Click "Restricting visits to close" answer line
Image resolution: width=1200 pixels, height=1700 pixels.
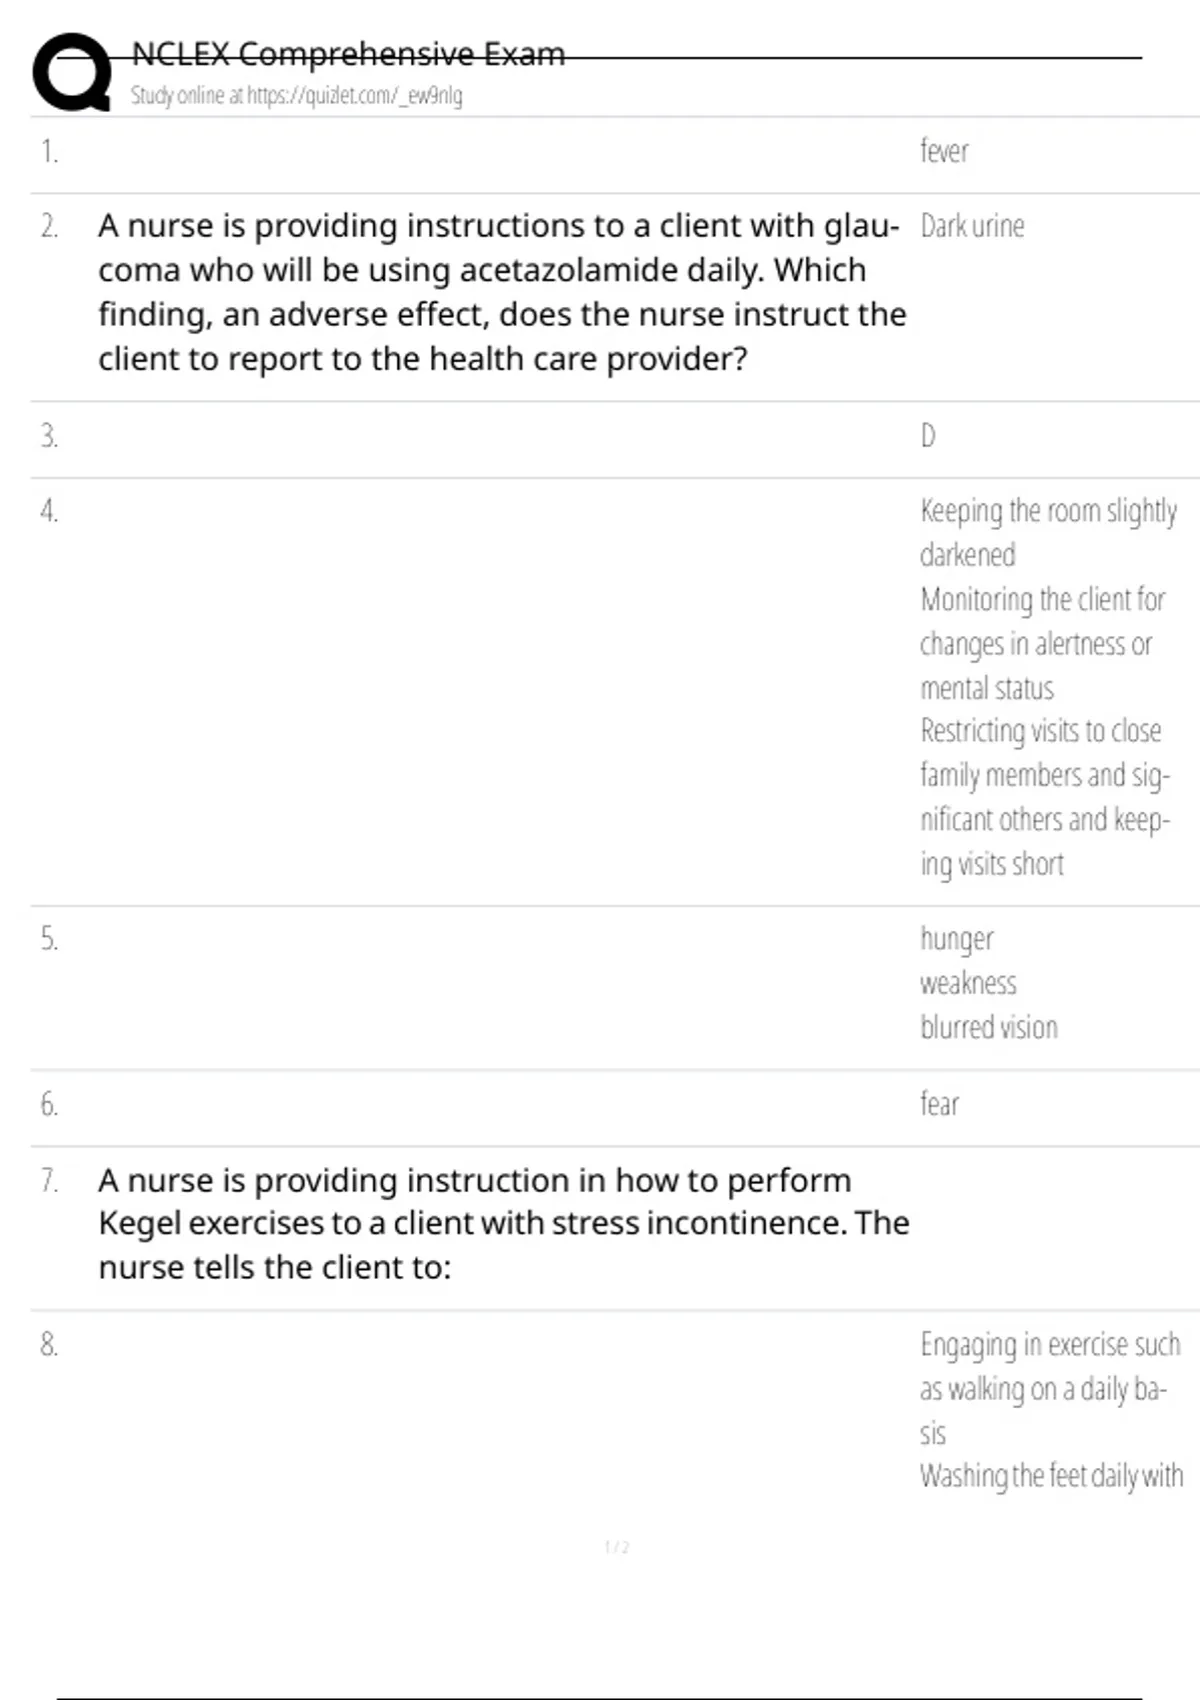pyautogui.click(x=1040, y=731)
